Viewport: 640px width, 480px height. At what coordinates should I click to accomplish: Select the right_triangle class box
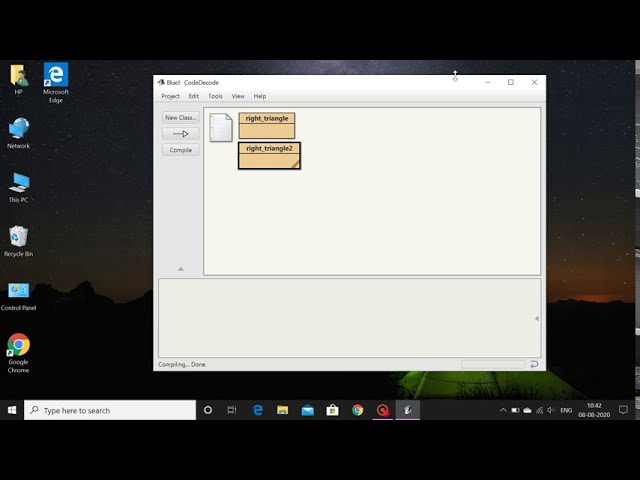point(267,126)
